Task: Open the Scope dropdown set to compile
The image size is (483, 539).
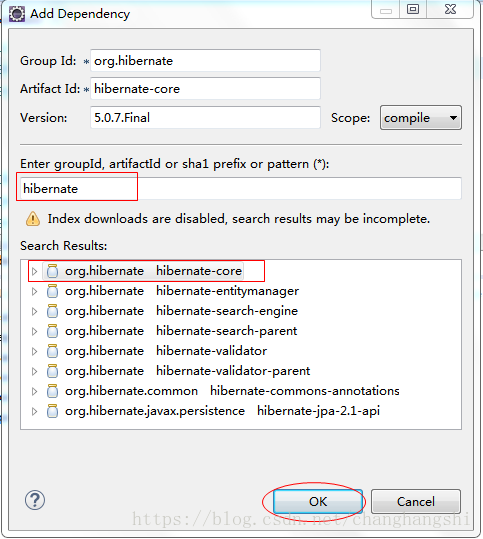Action: [421, 118]
